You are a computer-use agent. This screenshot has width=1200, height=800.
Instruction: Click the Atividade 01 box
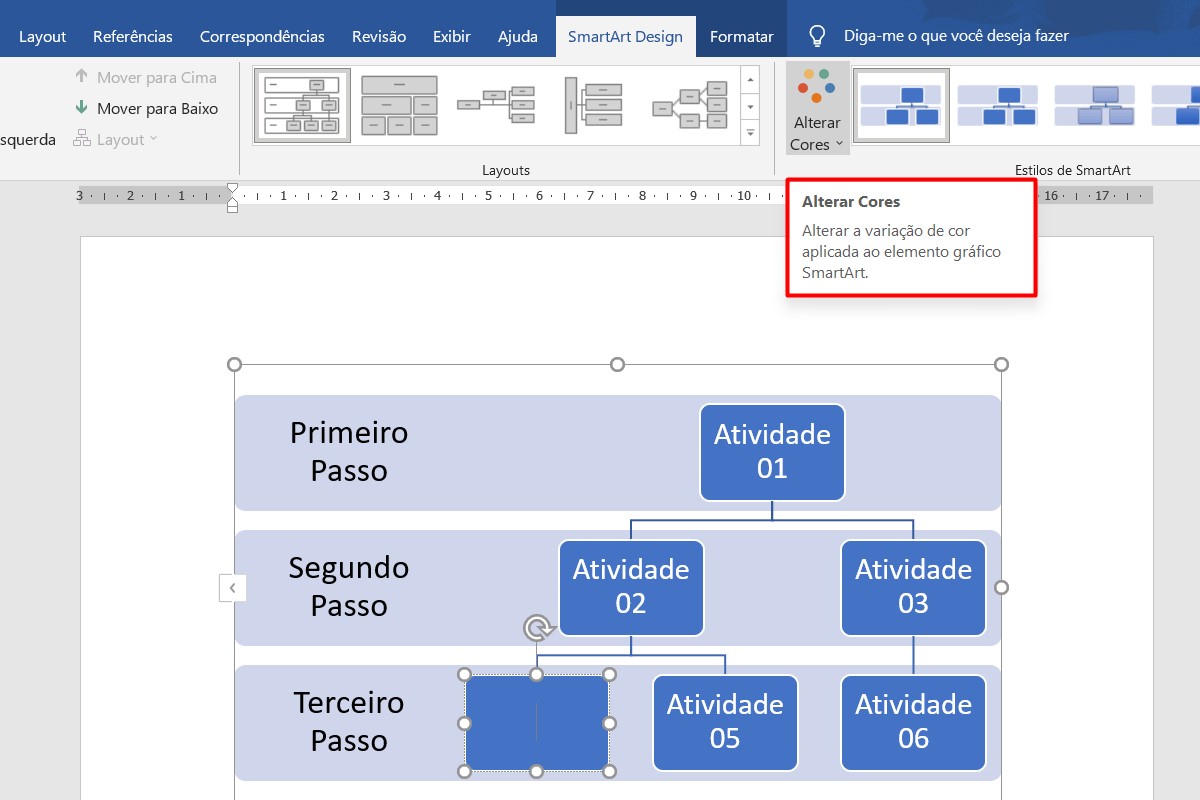772,452
